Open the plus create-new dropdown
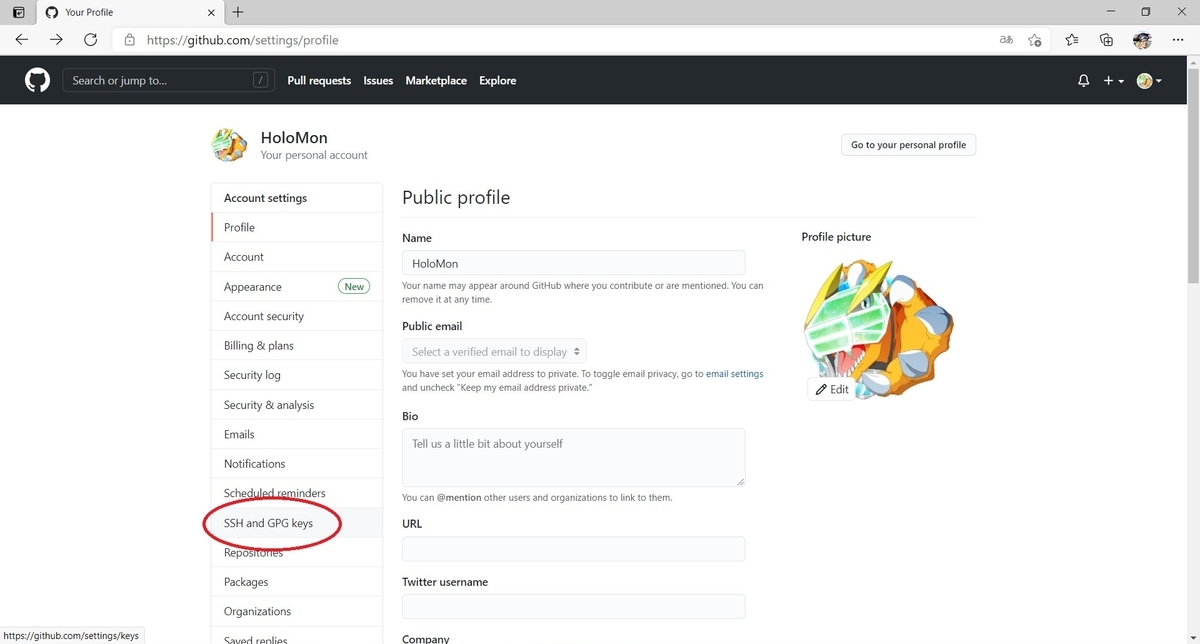Viewport: 1200px width, 644px height. pos(1114,81)
